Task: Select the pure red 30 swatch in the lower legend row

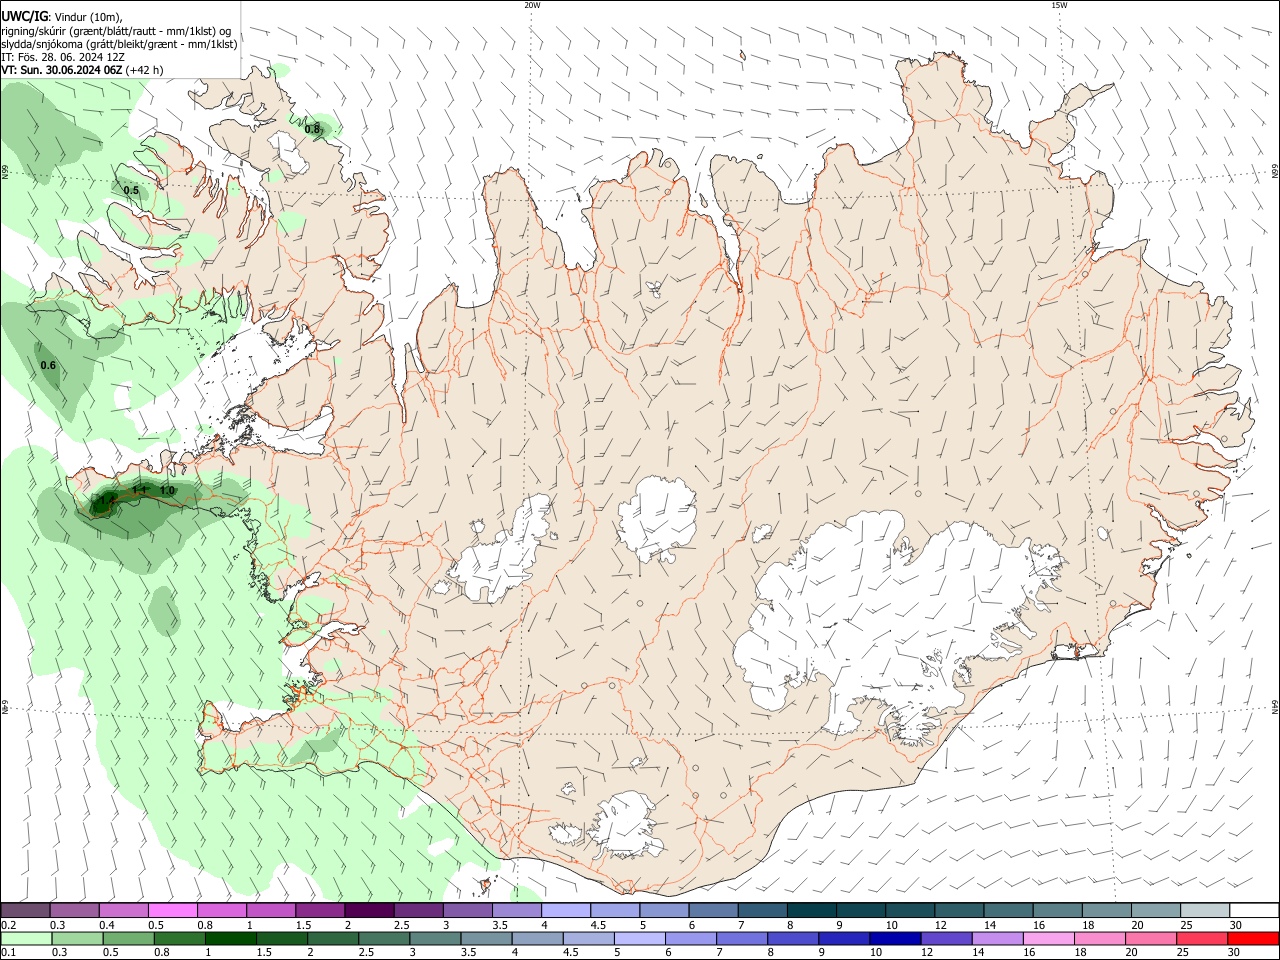Action: tap(1253, 938)
